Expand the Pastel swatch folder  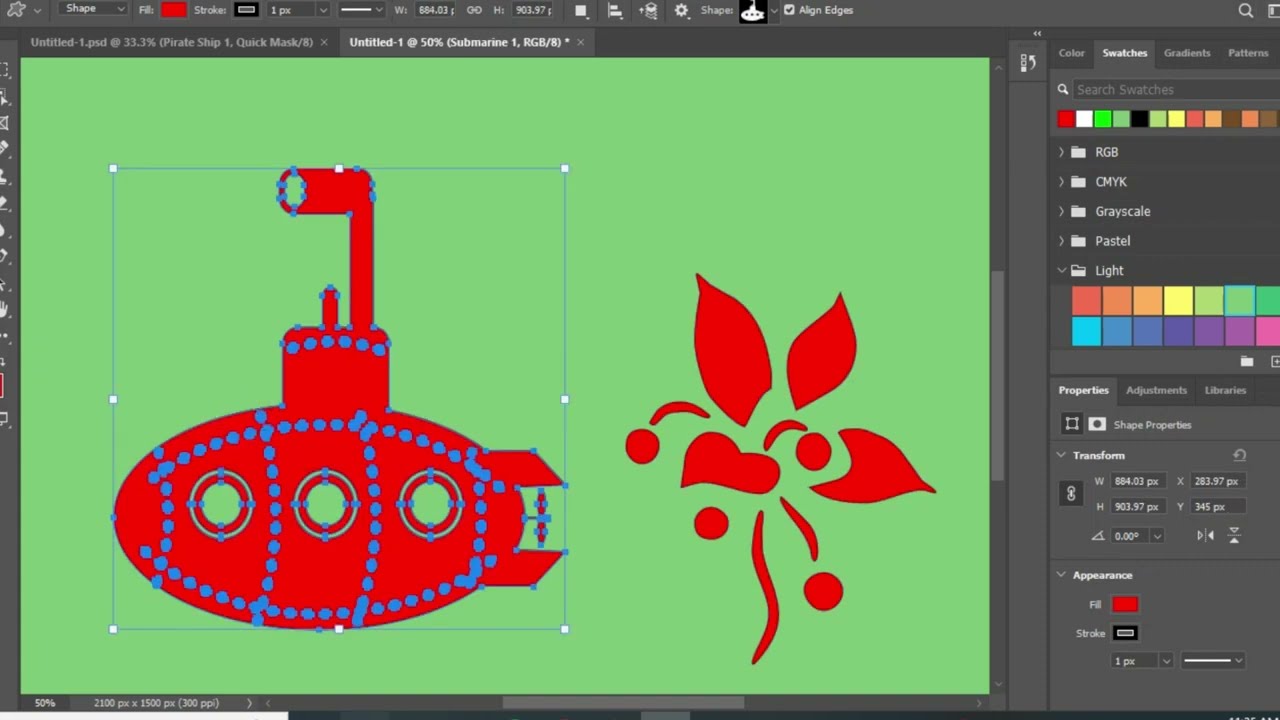(x=1062, y=241)
